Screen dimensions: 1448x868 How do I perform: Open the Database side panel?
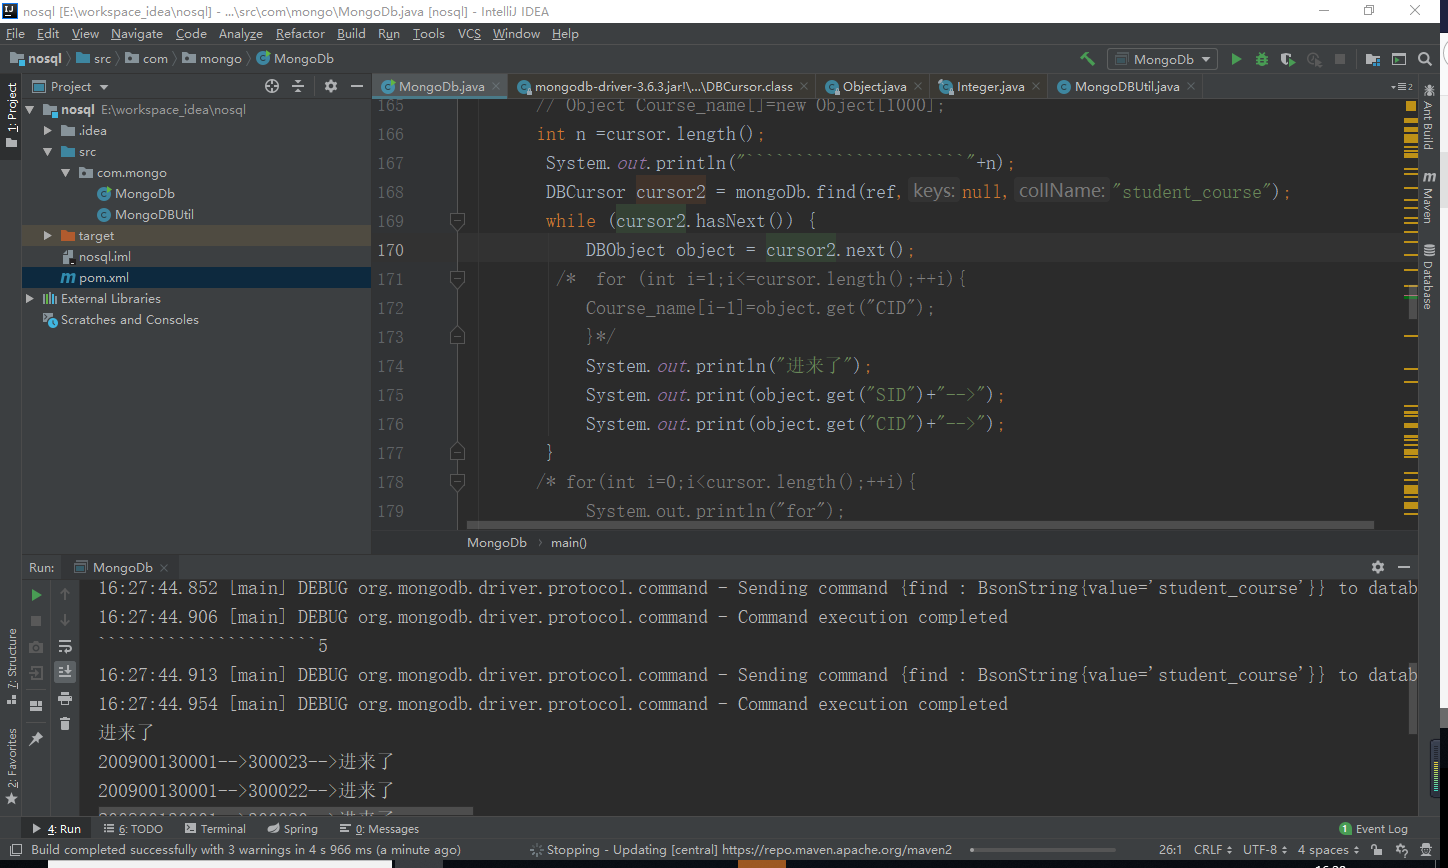click(x=1428, y=277)
